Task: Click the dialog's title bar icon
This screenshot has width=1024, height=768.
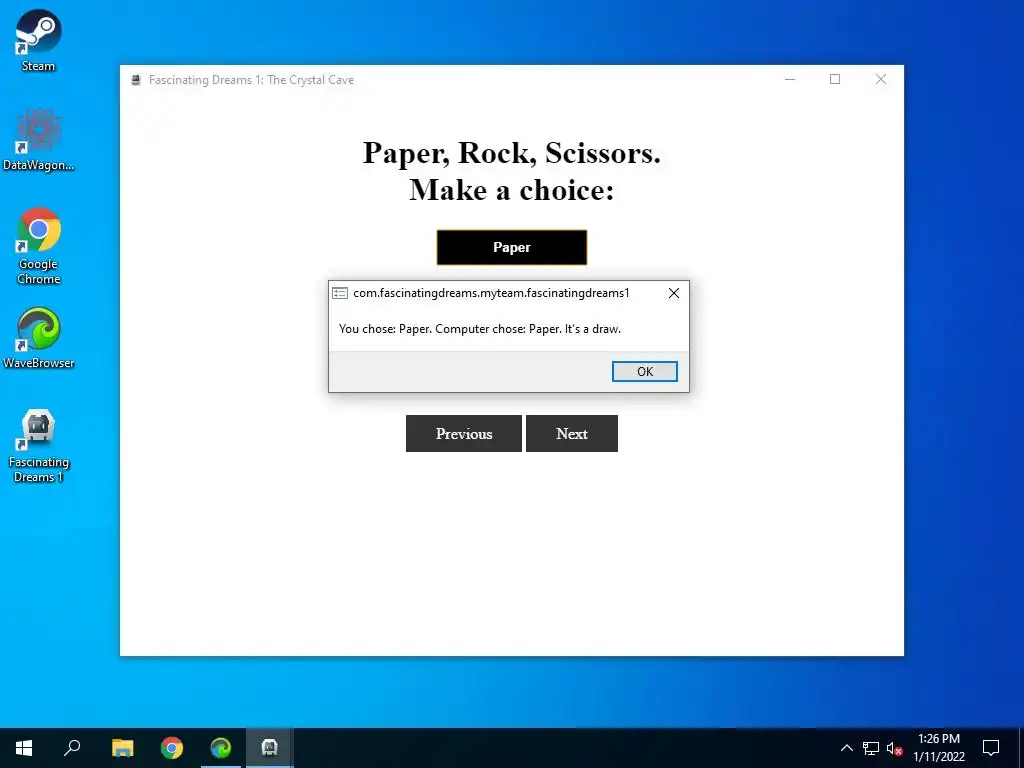Action: tap(340, 293)
